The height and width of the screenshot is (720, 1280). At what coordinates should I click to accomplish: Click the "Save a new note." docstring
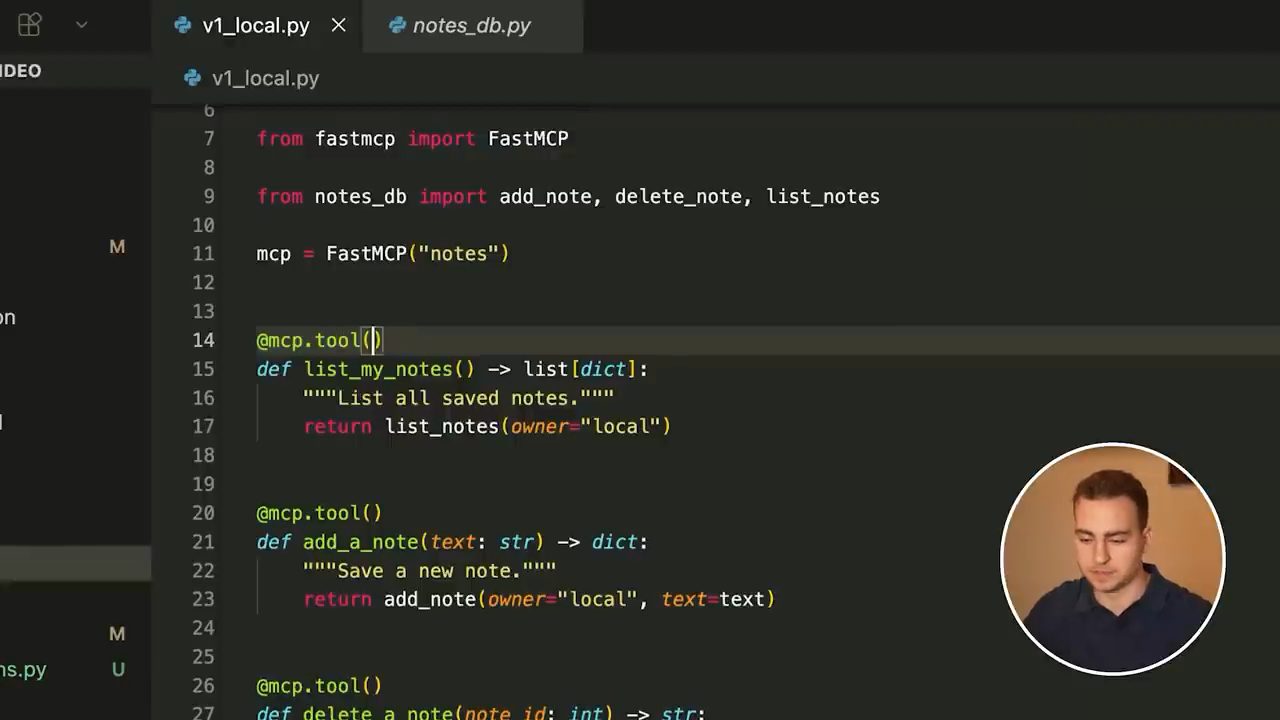pyautogui.click(x=429, y=571)
